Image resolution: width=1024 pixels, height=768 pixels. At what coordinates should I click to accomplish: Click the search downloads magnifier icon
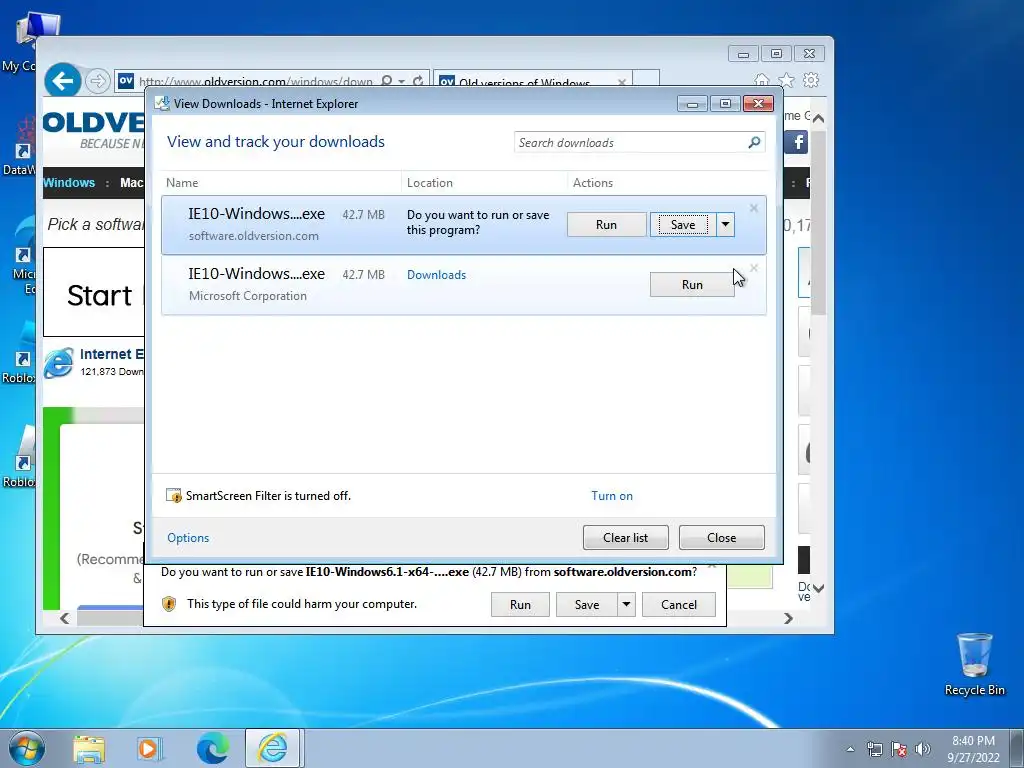click(x=754, y=142)
